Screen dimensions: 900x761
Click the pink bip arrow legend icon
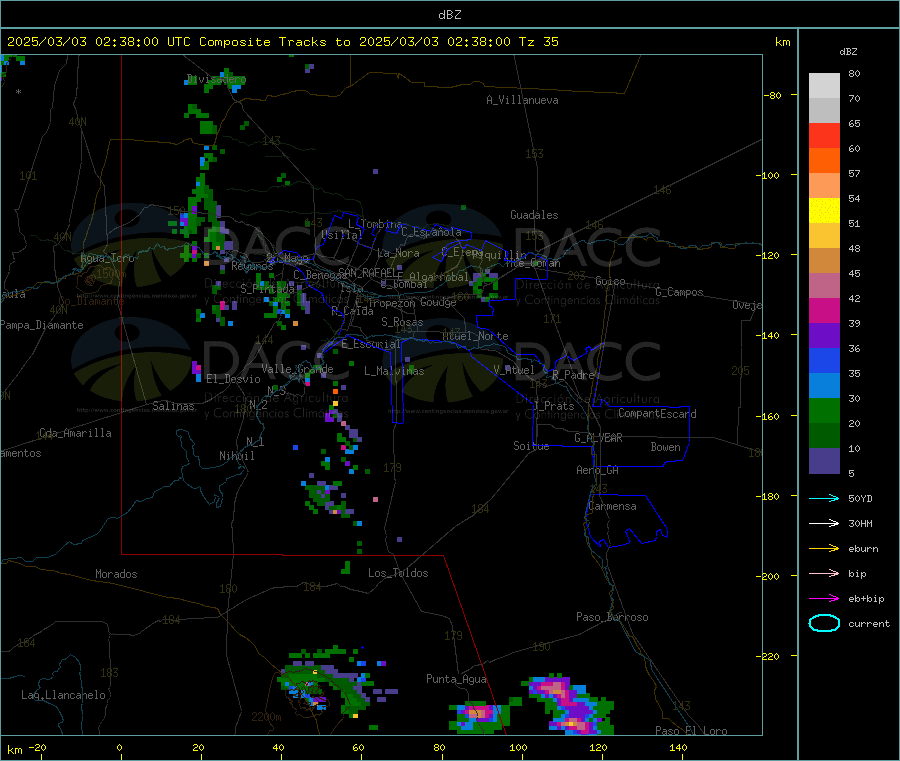pyautogui.click(x=824, y=573)
